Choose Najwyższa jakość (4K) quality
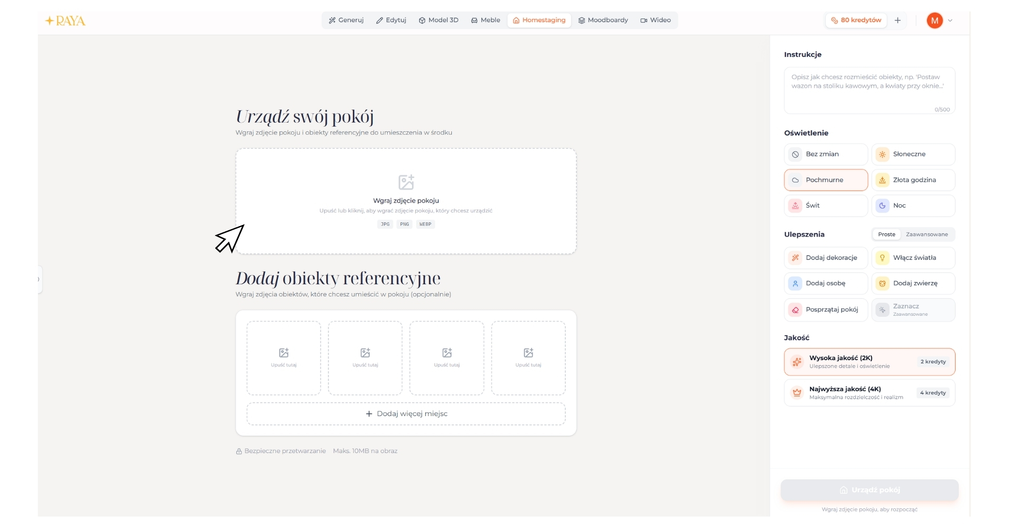 click(x=869, y=393)
